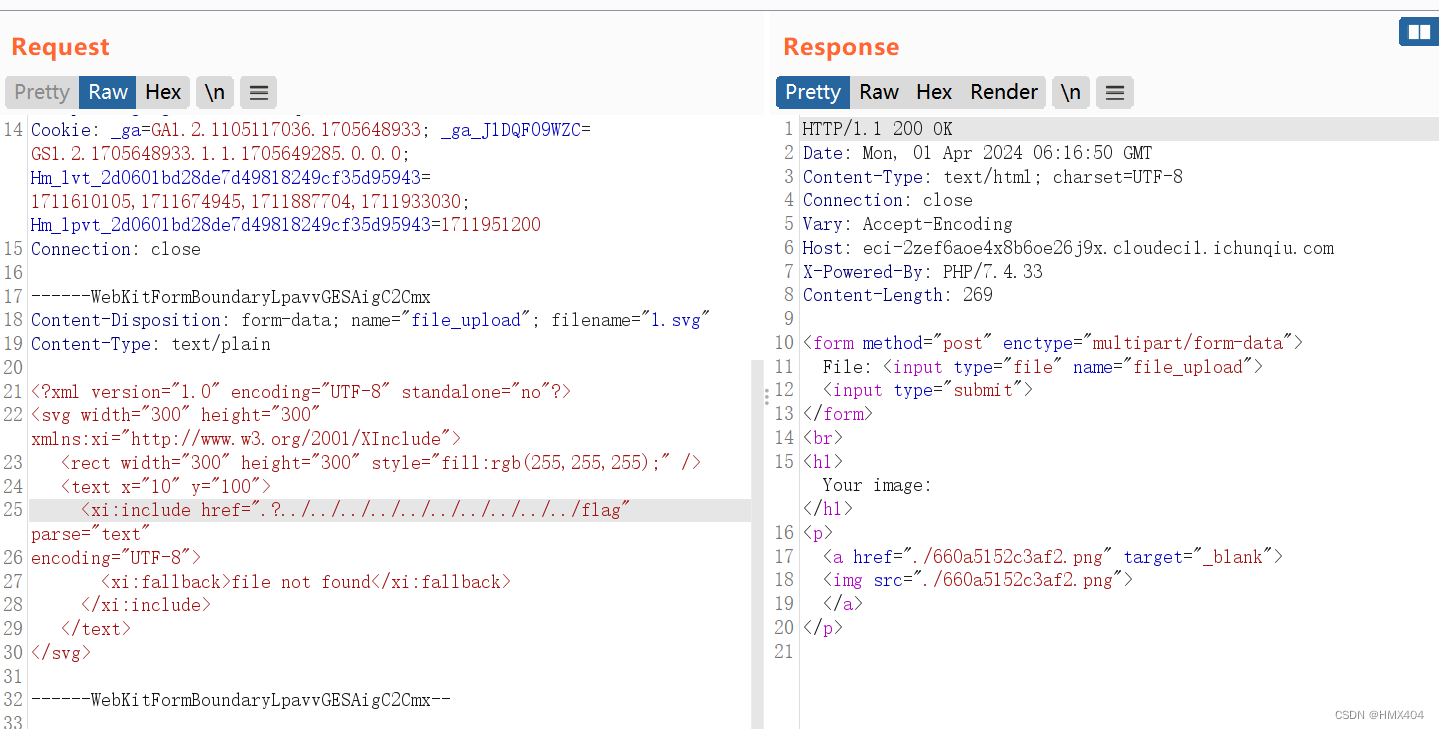Screen dimensions: 1439x729
Task: Open the Response pane hamburger menu
Action: tap(1115, 92)
